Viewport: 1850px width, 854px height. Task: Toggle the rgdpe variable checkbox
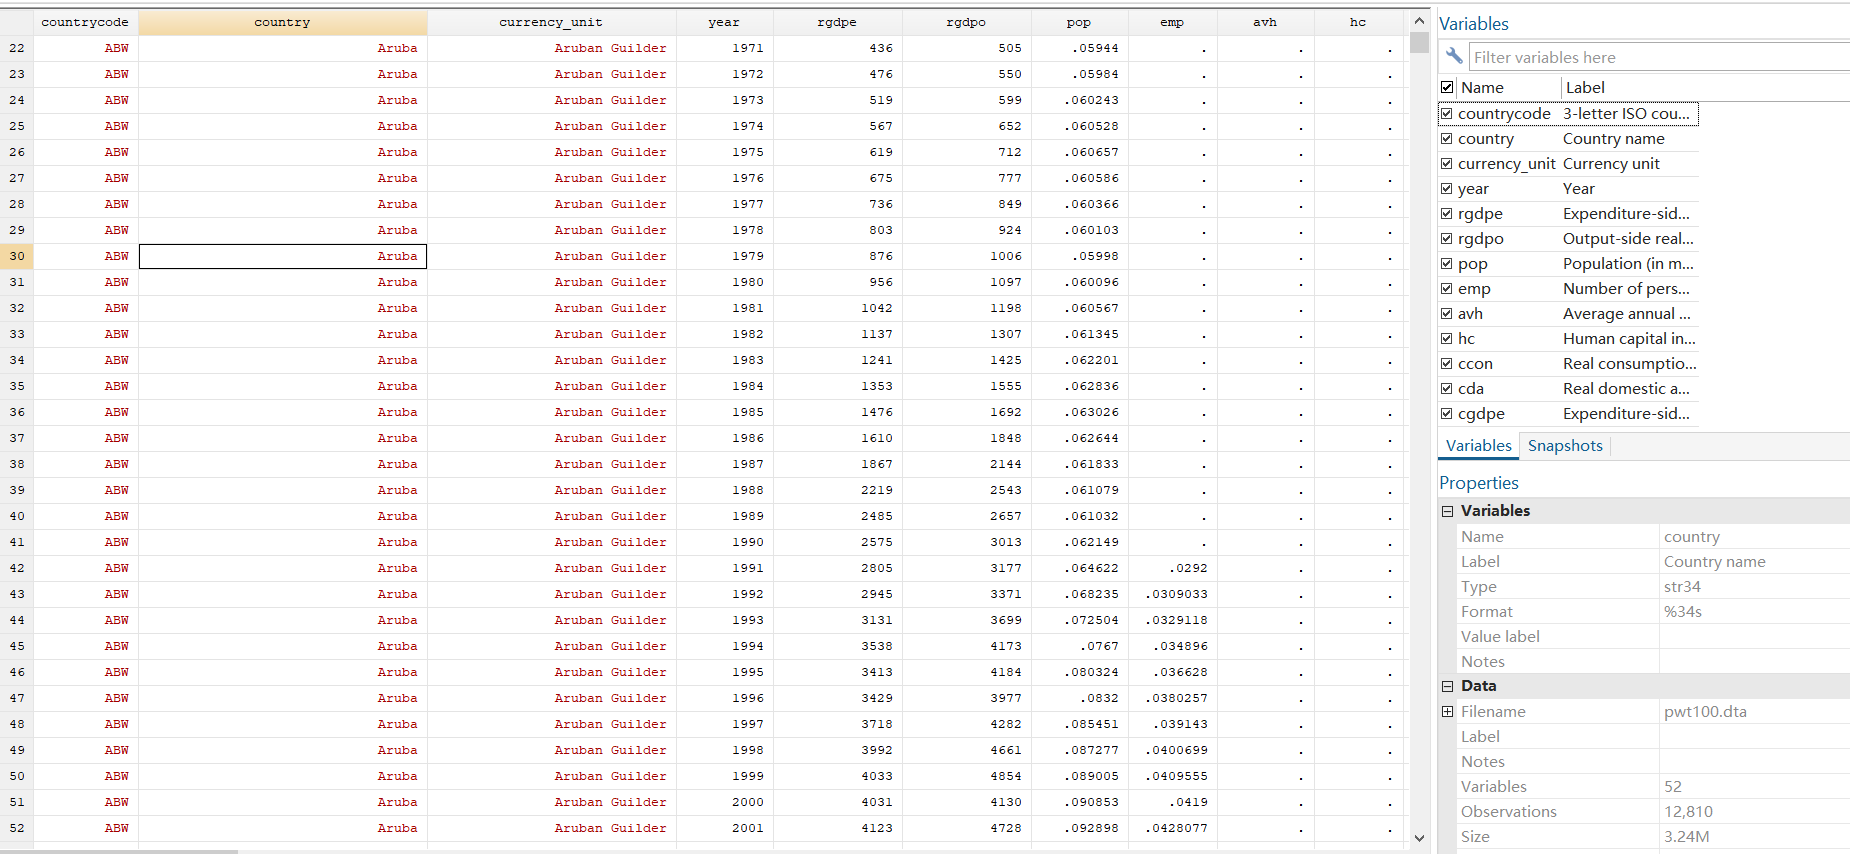1446,213
